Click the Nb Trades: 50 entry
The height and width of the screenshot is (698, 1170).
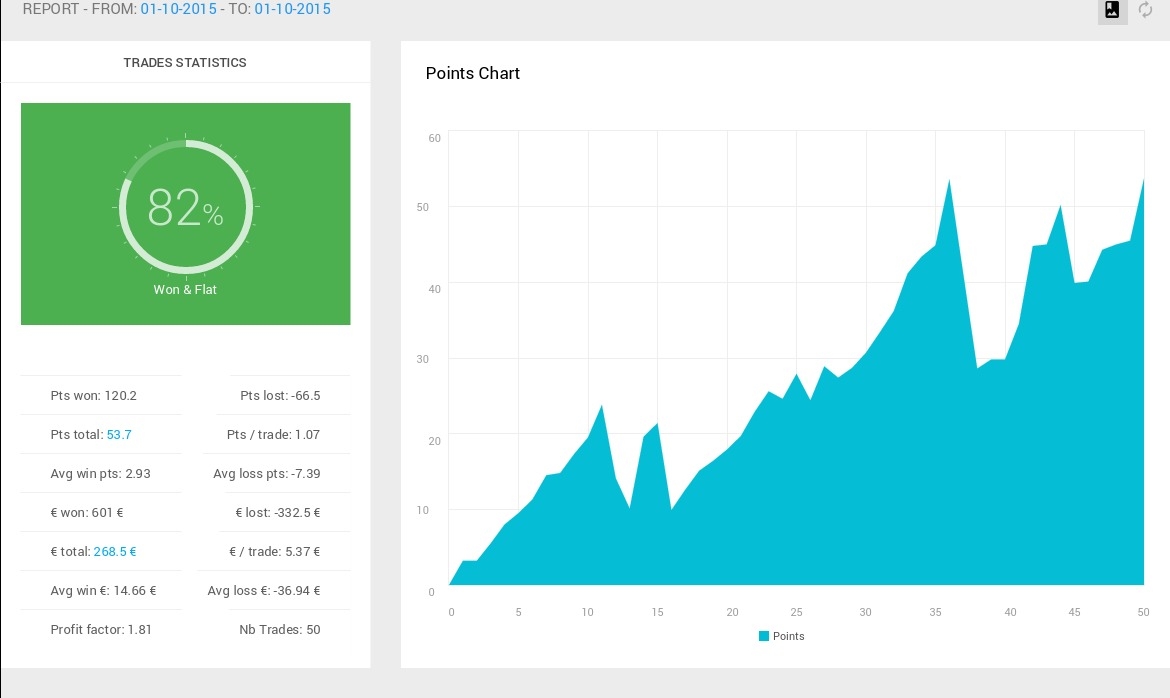point(280,629)
